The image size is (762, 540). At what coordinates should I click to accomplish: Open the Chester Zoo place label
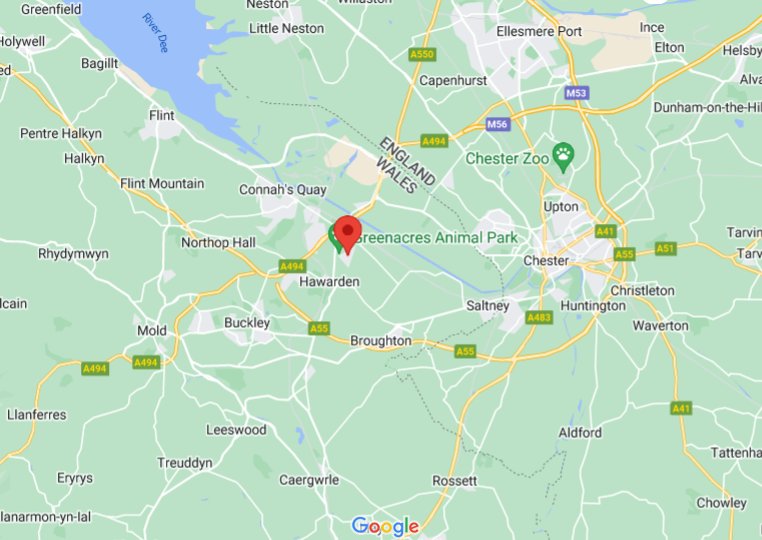(507, 158)
